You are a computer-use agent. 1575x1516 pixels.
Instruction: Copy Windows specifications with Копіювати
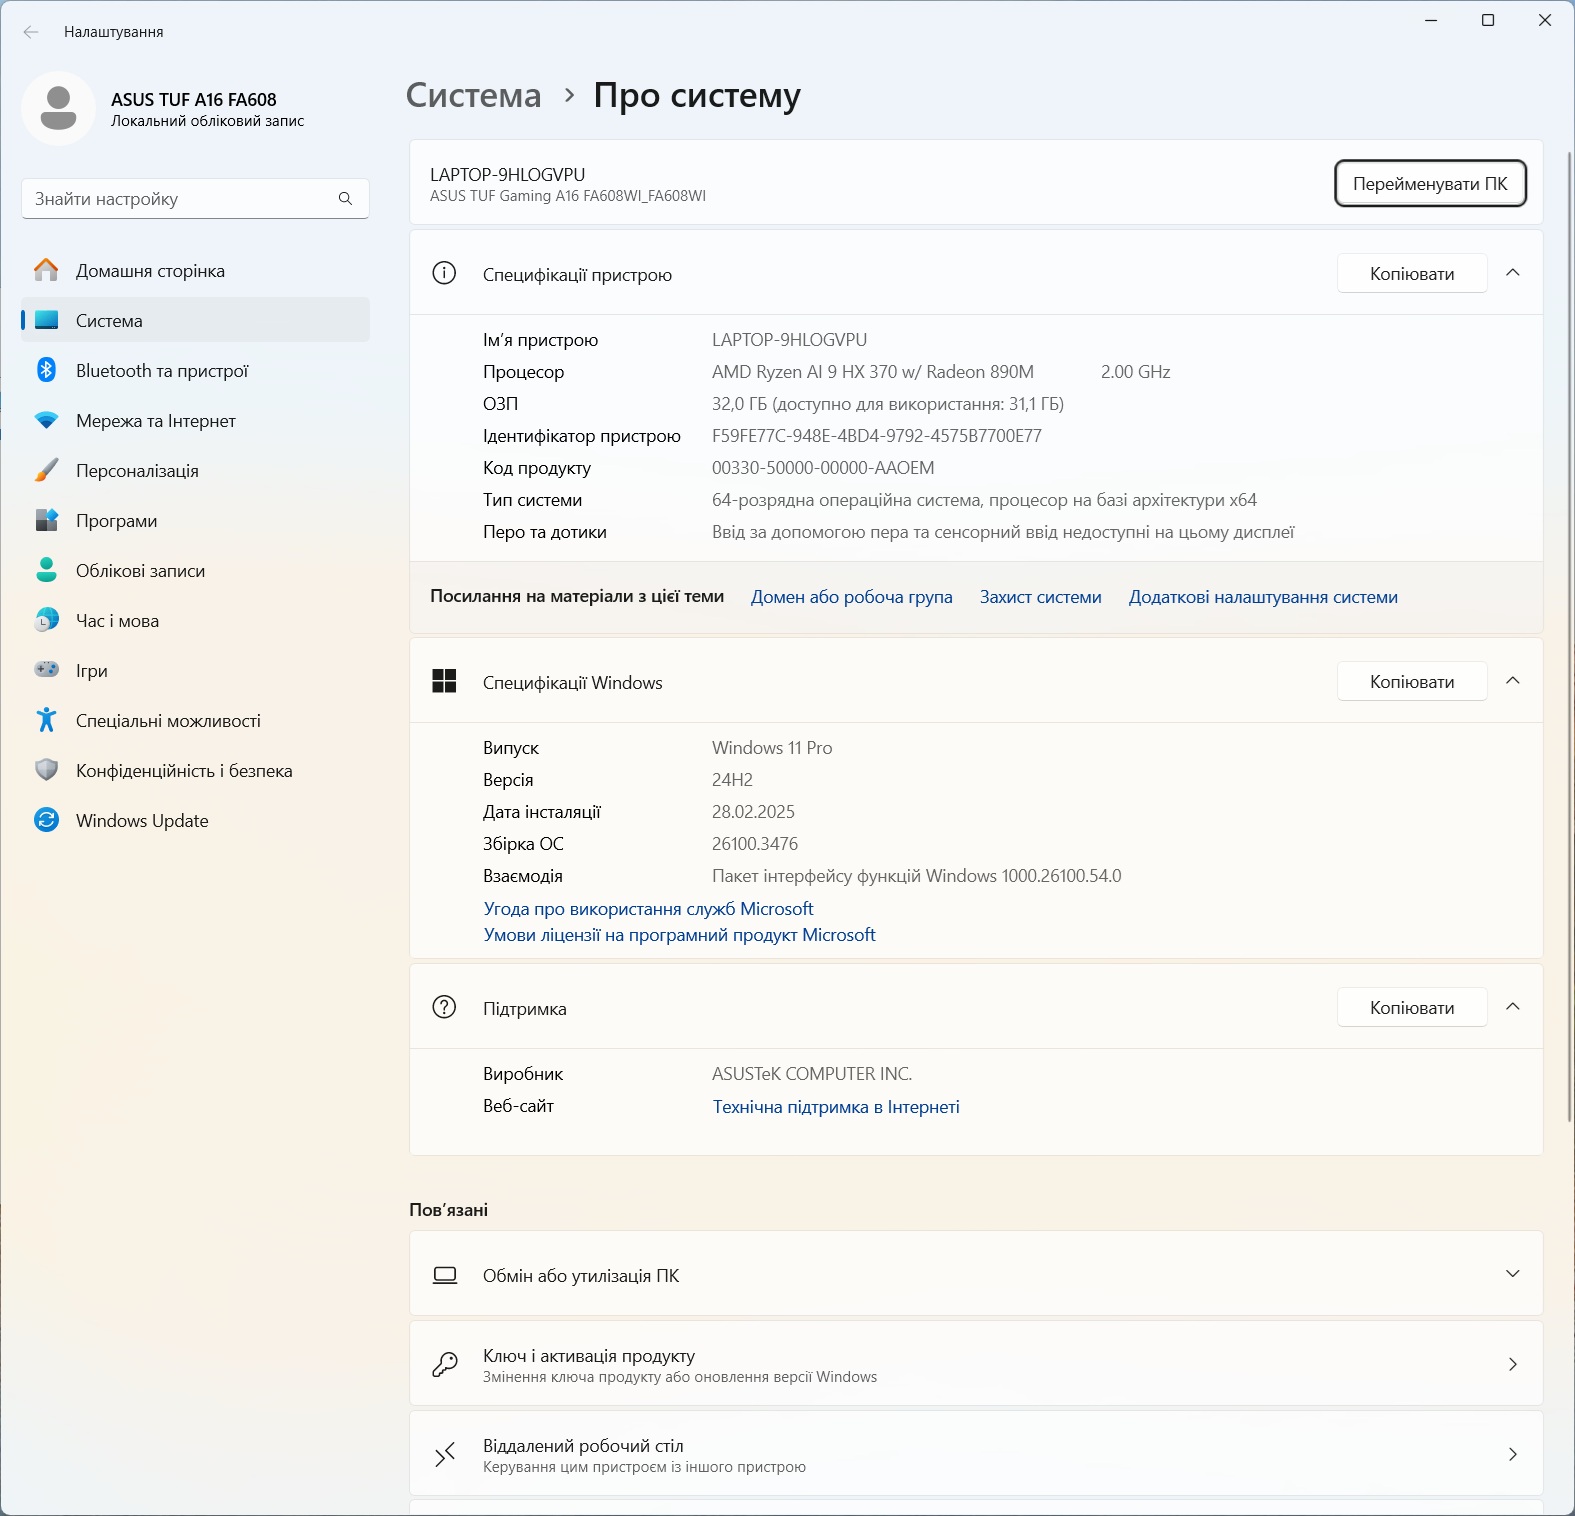click(x=1412, y=681)
